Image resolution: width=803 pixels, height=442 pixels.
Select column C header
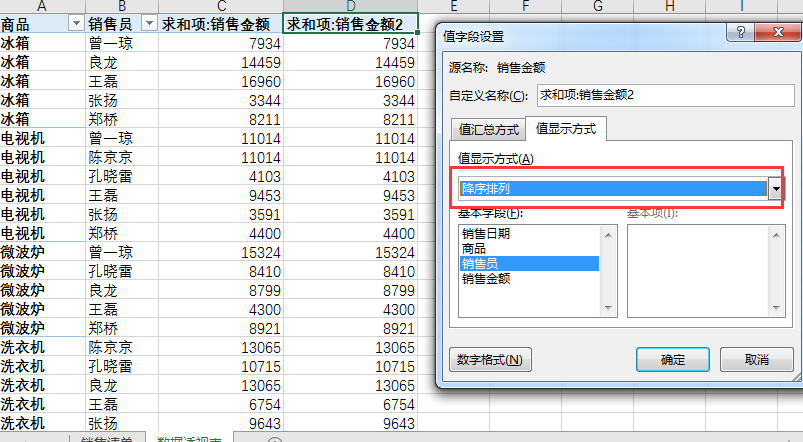coord(220,6)
